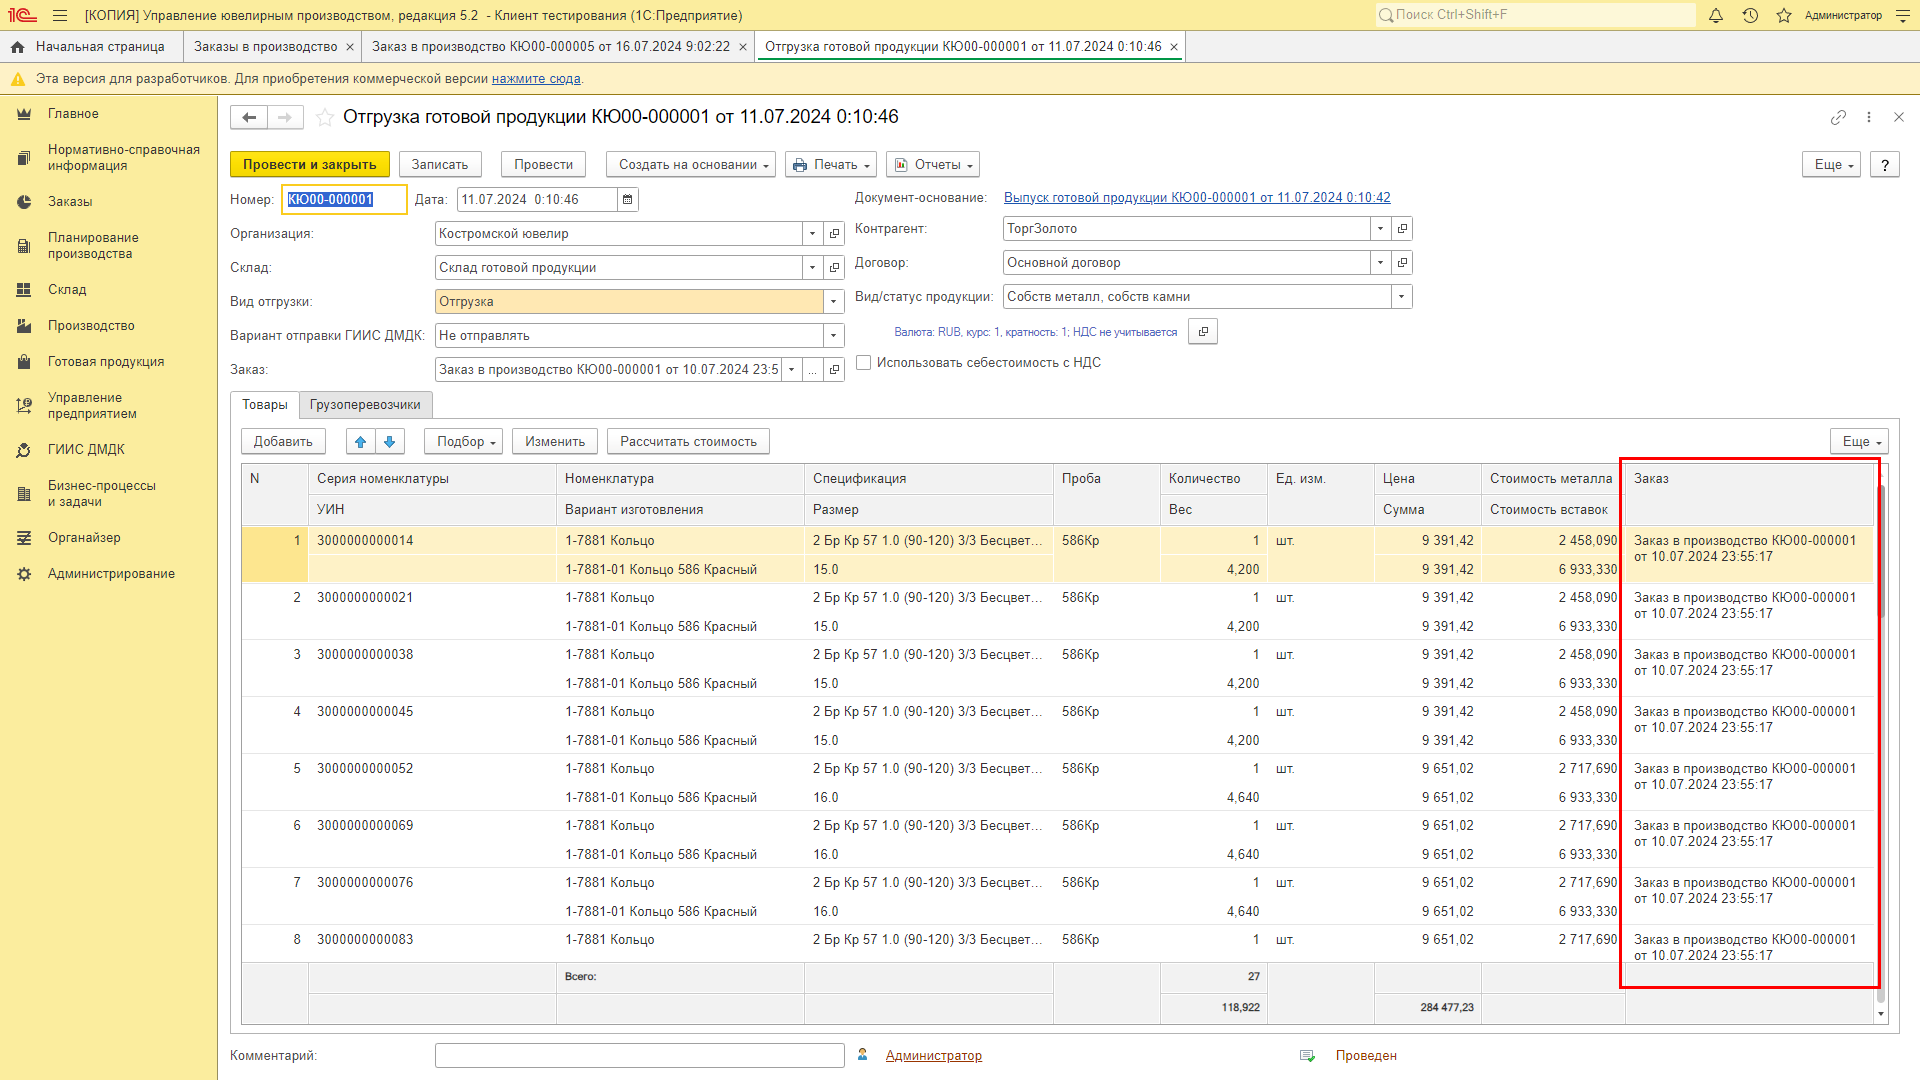
Task: Open the Печать dropdown menu
Action: pyautogui.click(x=831, y=165)
